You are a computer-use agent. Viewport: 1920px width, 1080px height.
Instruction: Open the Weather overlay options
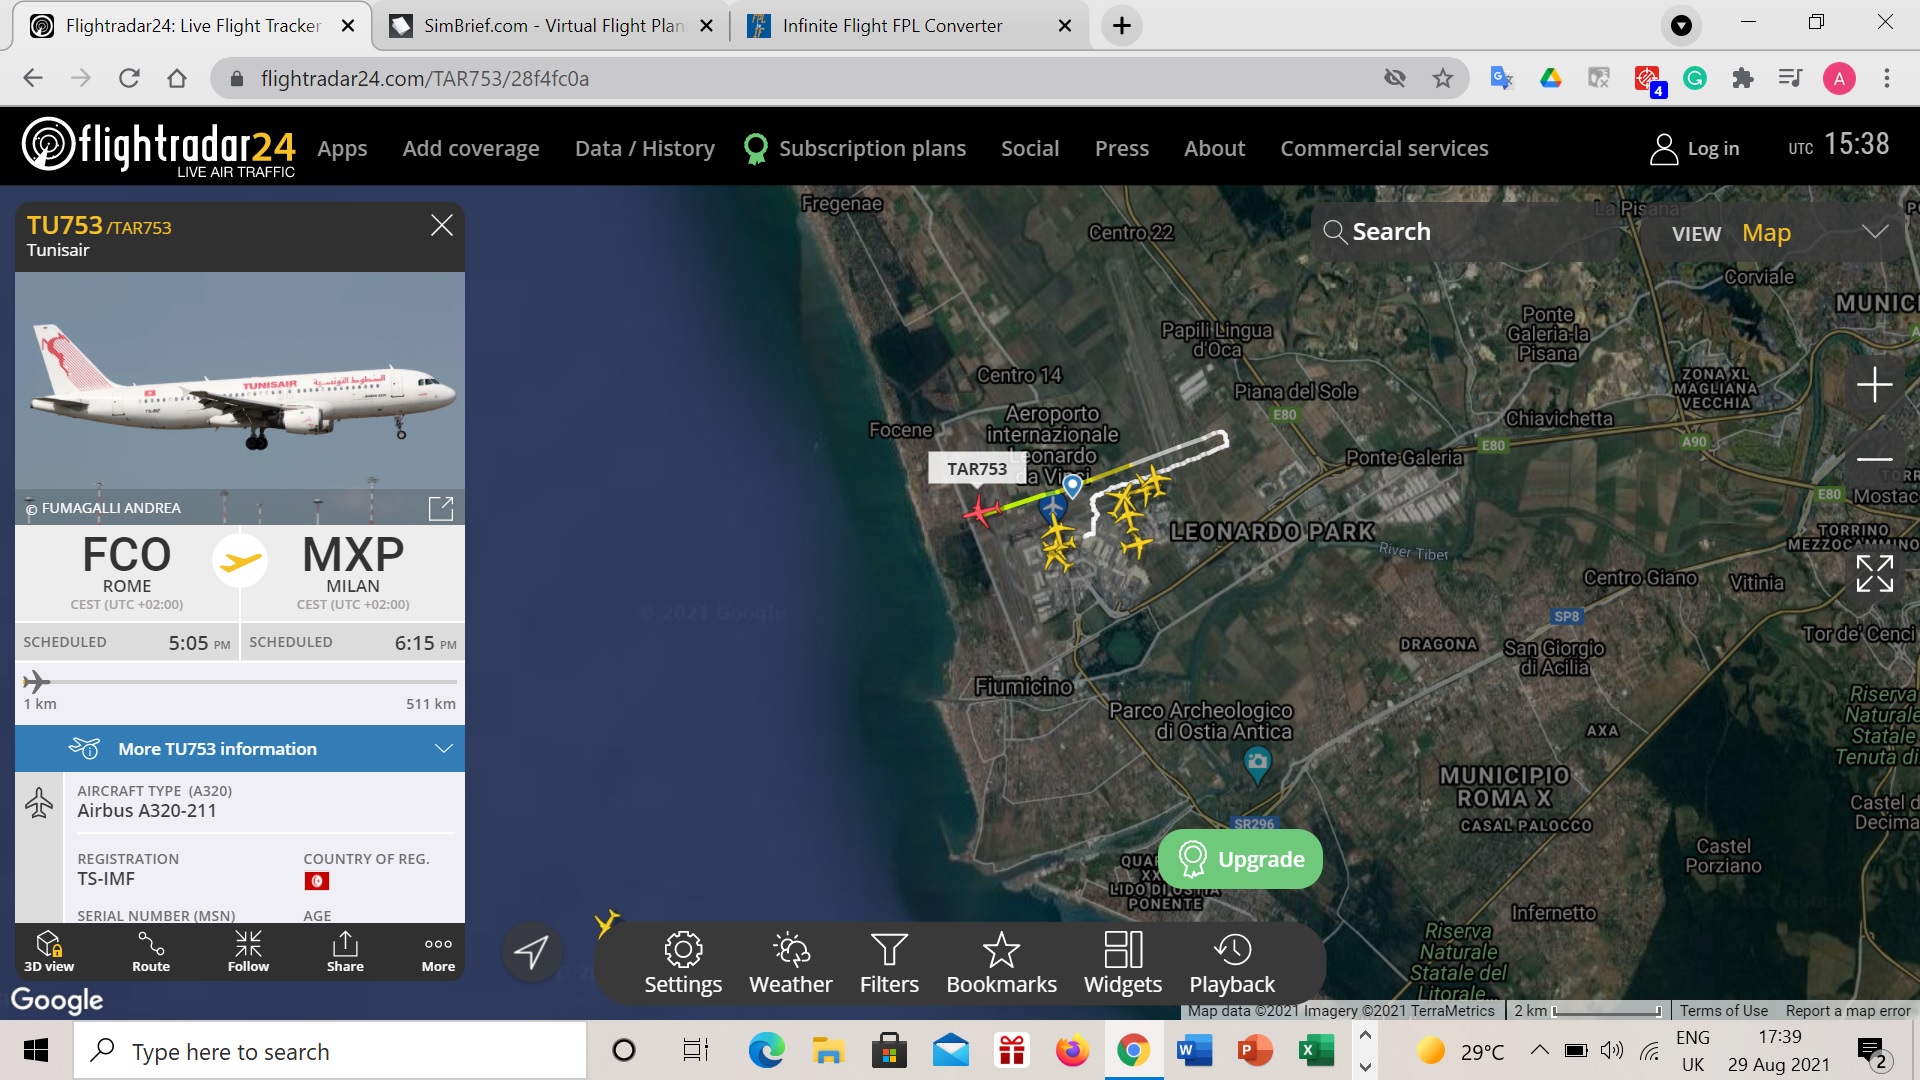pyautogui.click(x=790, y=962)
